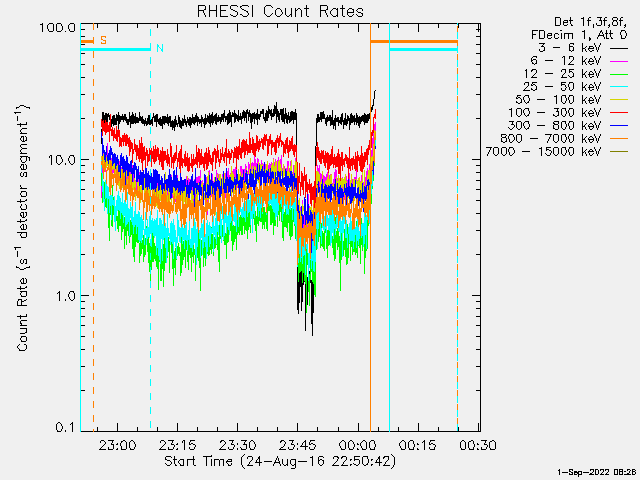This screenshot has height=480, width=640.
Task: Click the red 100 - 300 keV legend line
Action: 619,113
